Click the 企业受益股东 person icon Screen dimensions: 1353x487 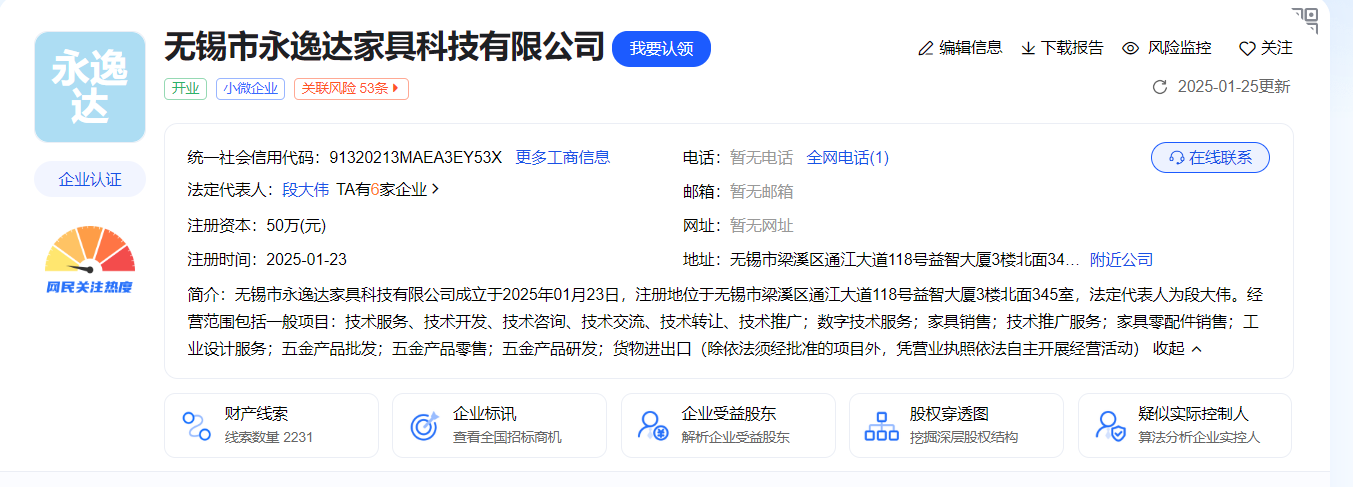[654, 426]
